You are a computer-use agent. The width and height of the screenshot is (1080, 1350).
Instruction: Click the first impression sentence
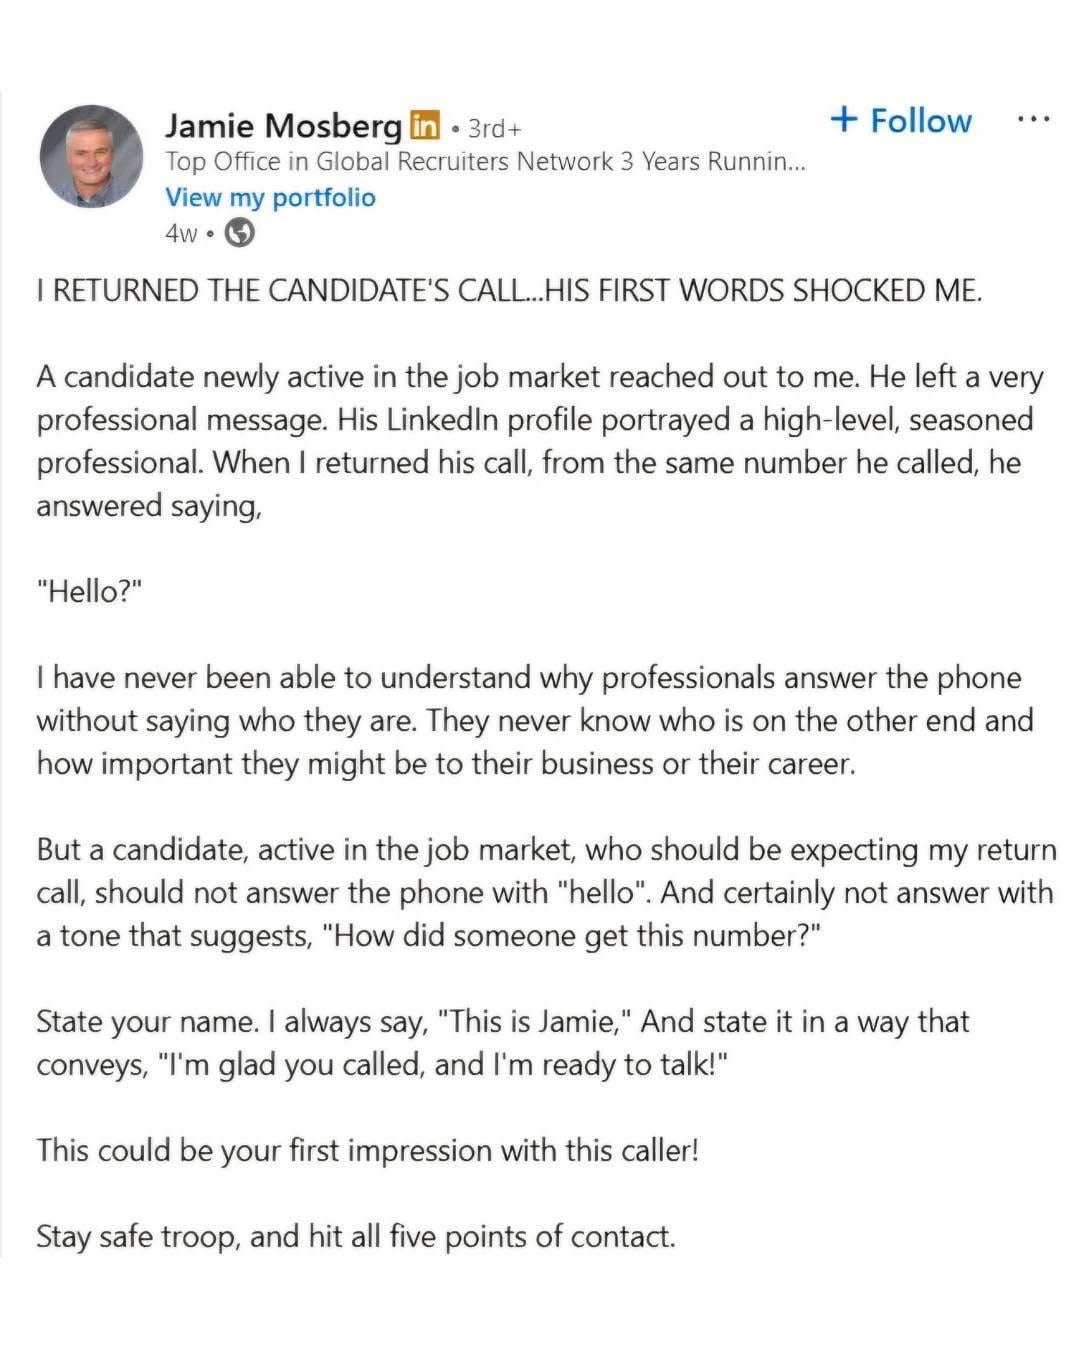tap(367, 1150)
